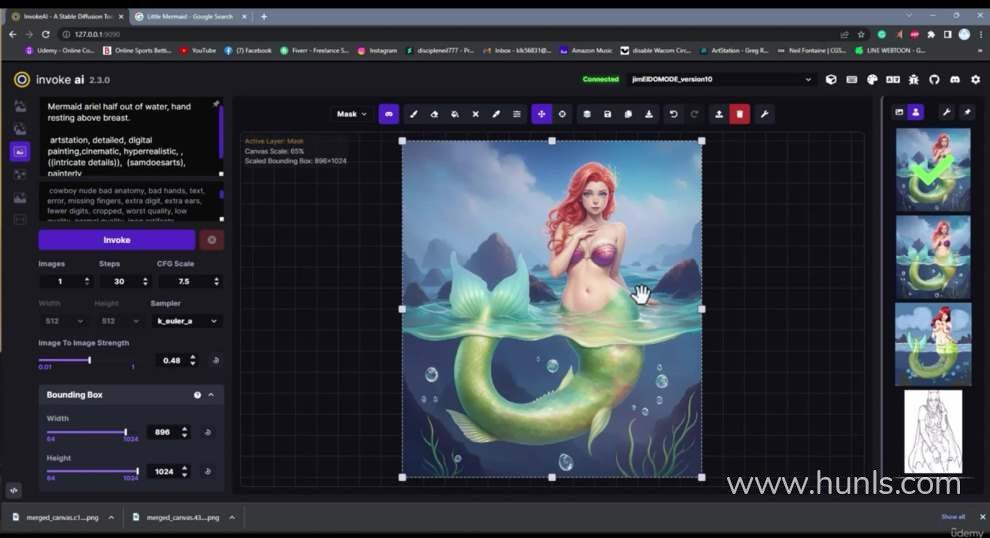Open the Model Manager cube icon

831,80
